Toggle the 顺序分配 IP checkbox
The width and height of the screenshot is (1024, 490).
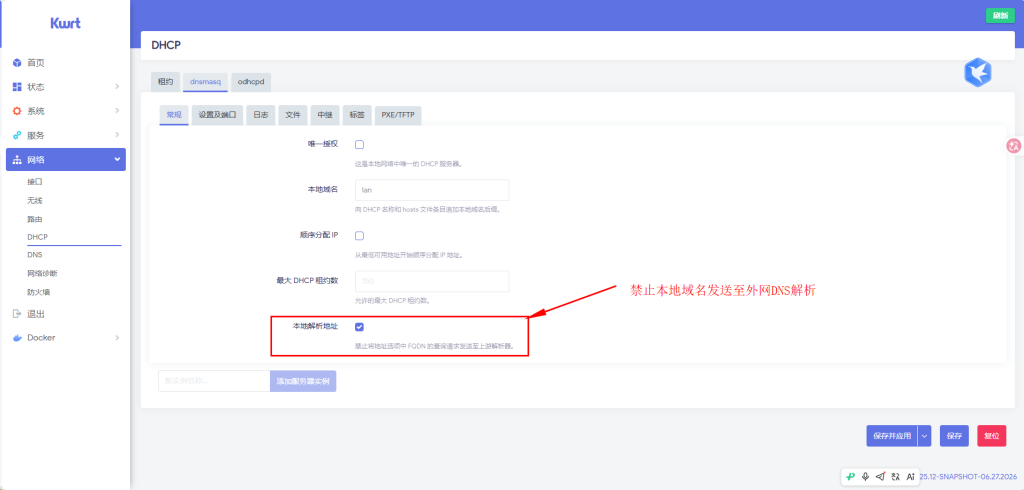[x=359, y=236]
